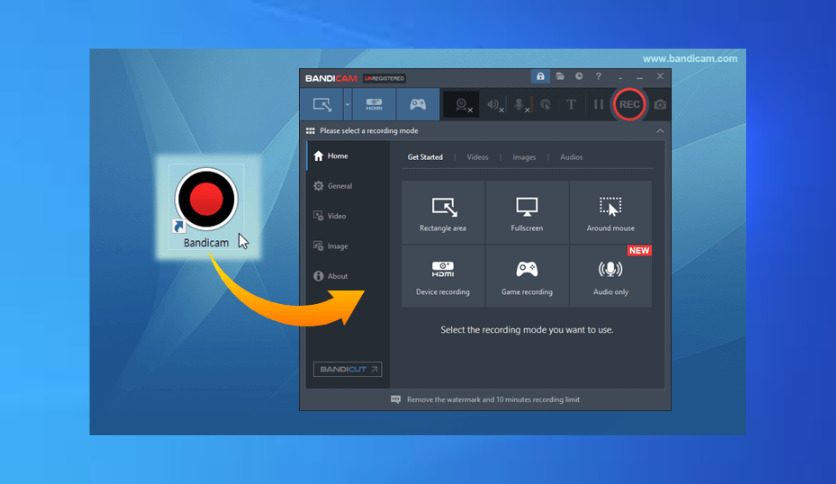
Task: Toggle the speaker sound icon
Action: point(494,105)
